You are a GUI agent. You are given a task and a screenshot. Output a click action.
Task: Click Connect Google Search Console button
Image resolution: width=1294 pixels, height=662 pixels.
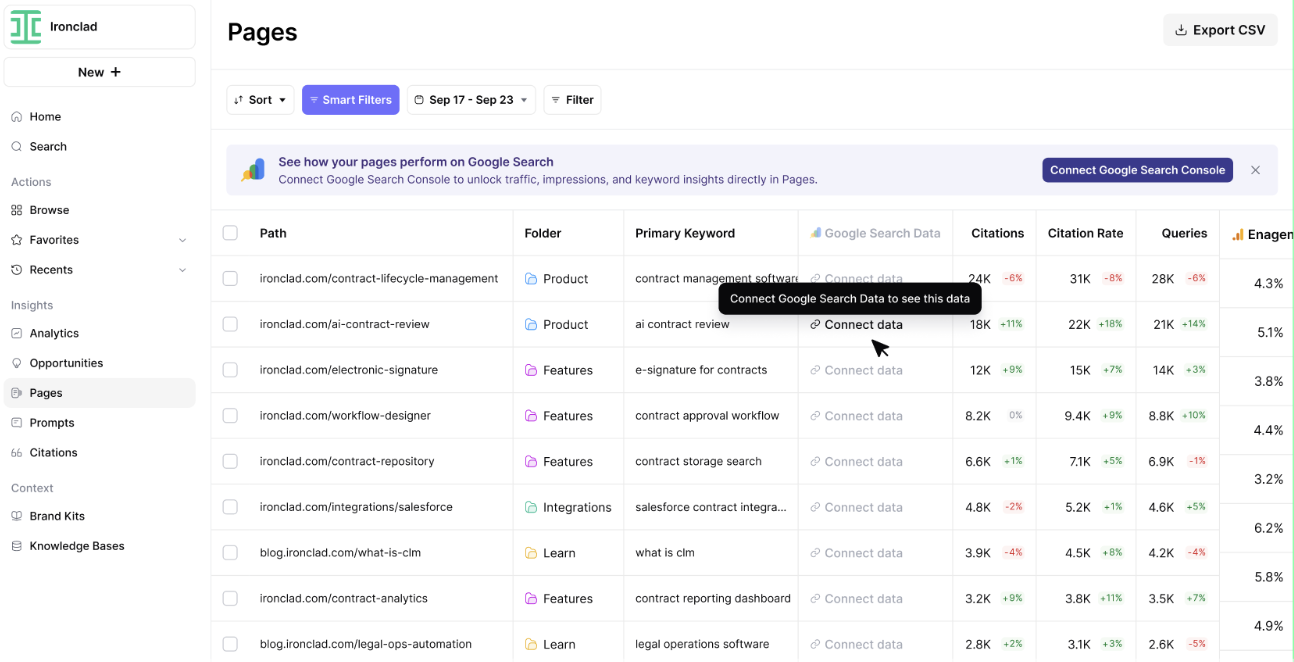[1137, 170]
